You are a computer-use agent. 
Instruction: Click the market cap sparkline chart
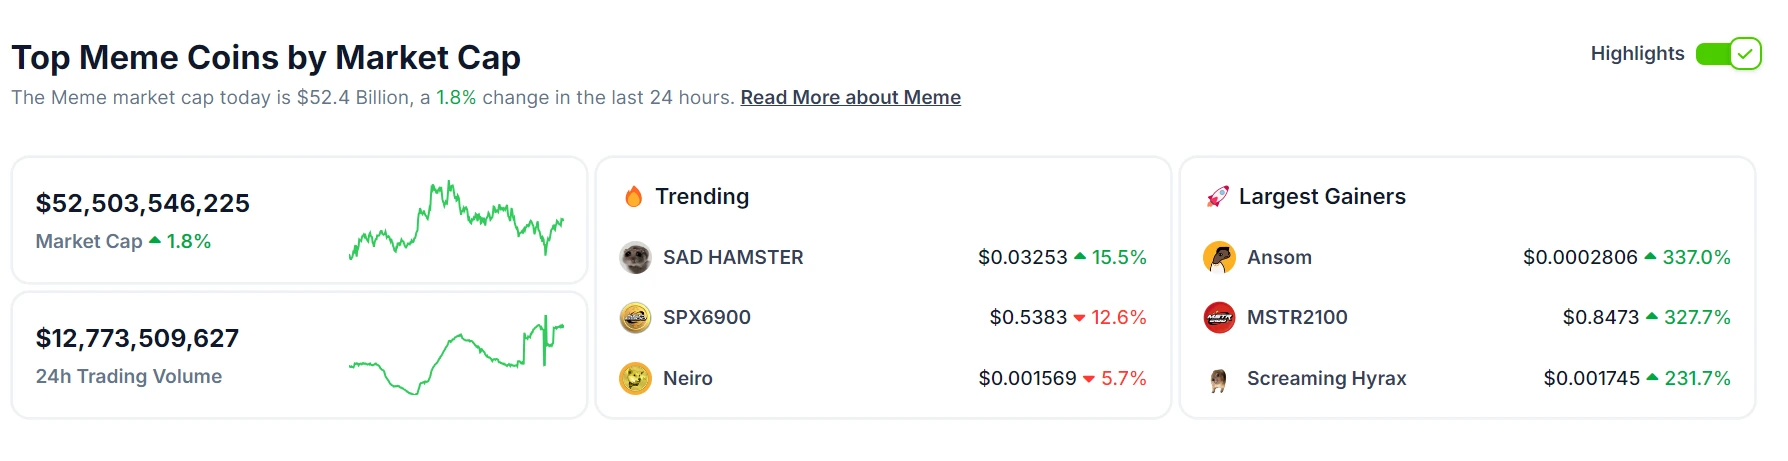click(x=456, y=220)
